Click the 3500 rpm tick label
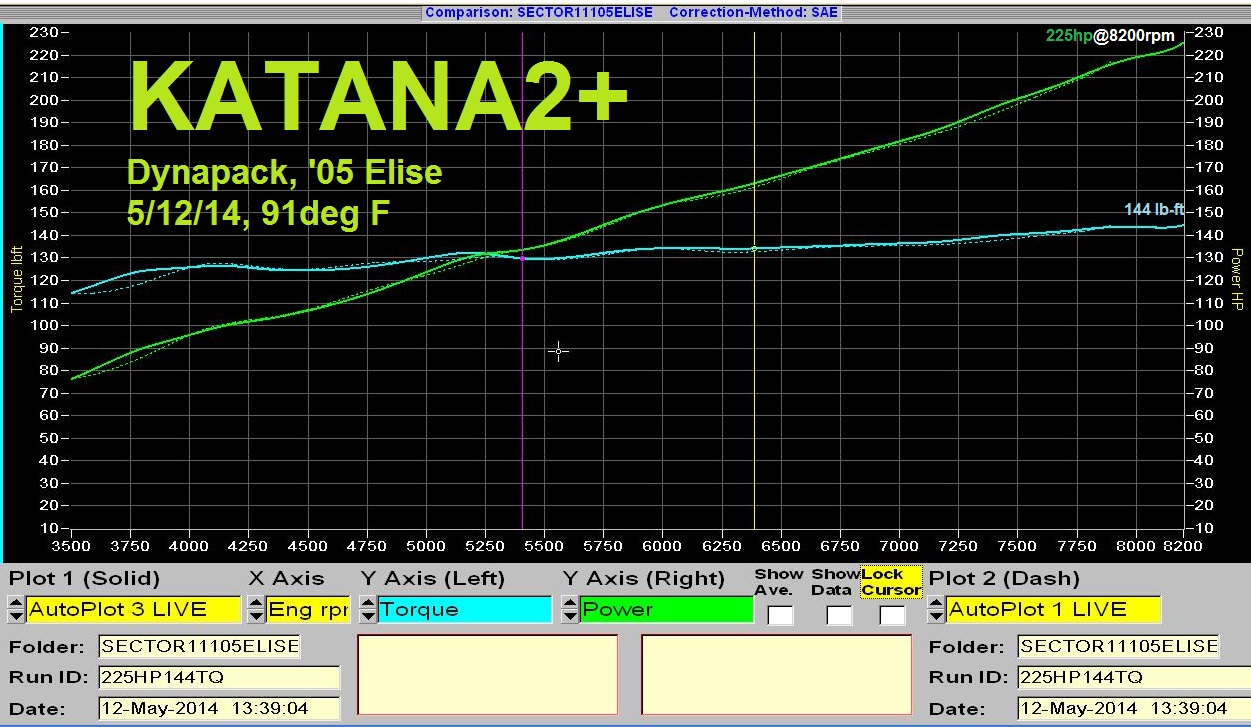Screen dimensions: 1251x727 point(71,546)
